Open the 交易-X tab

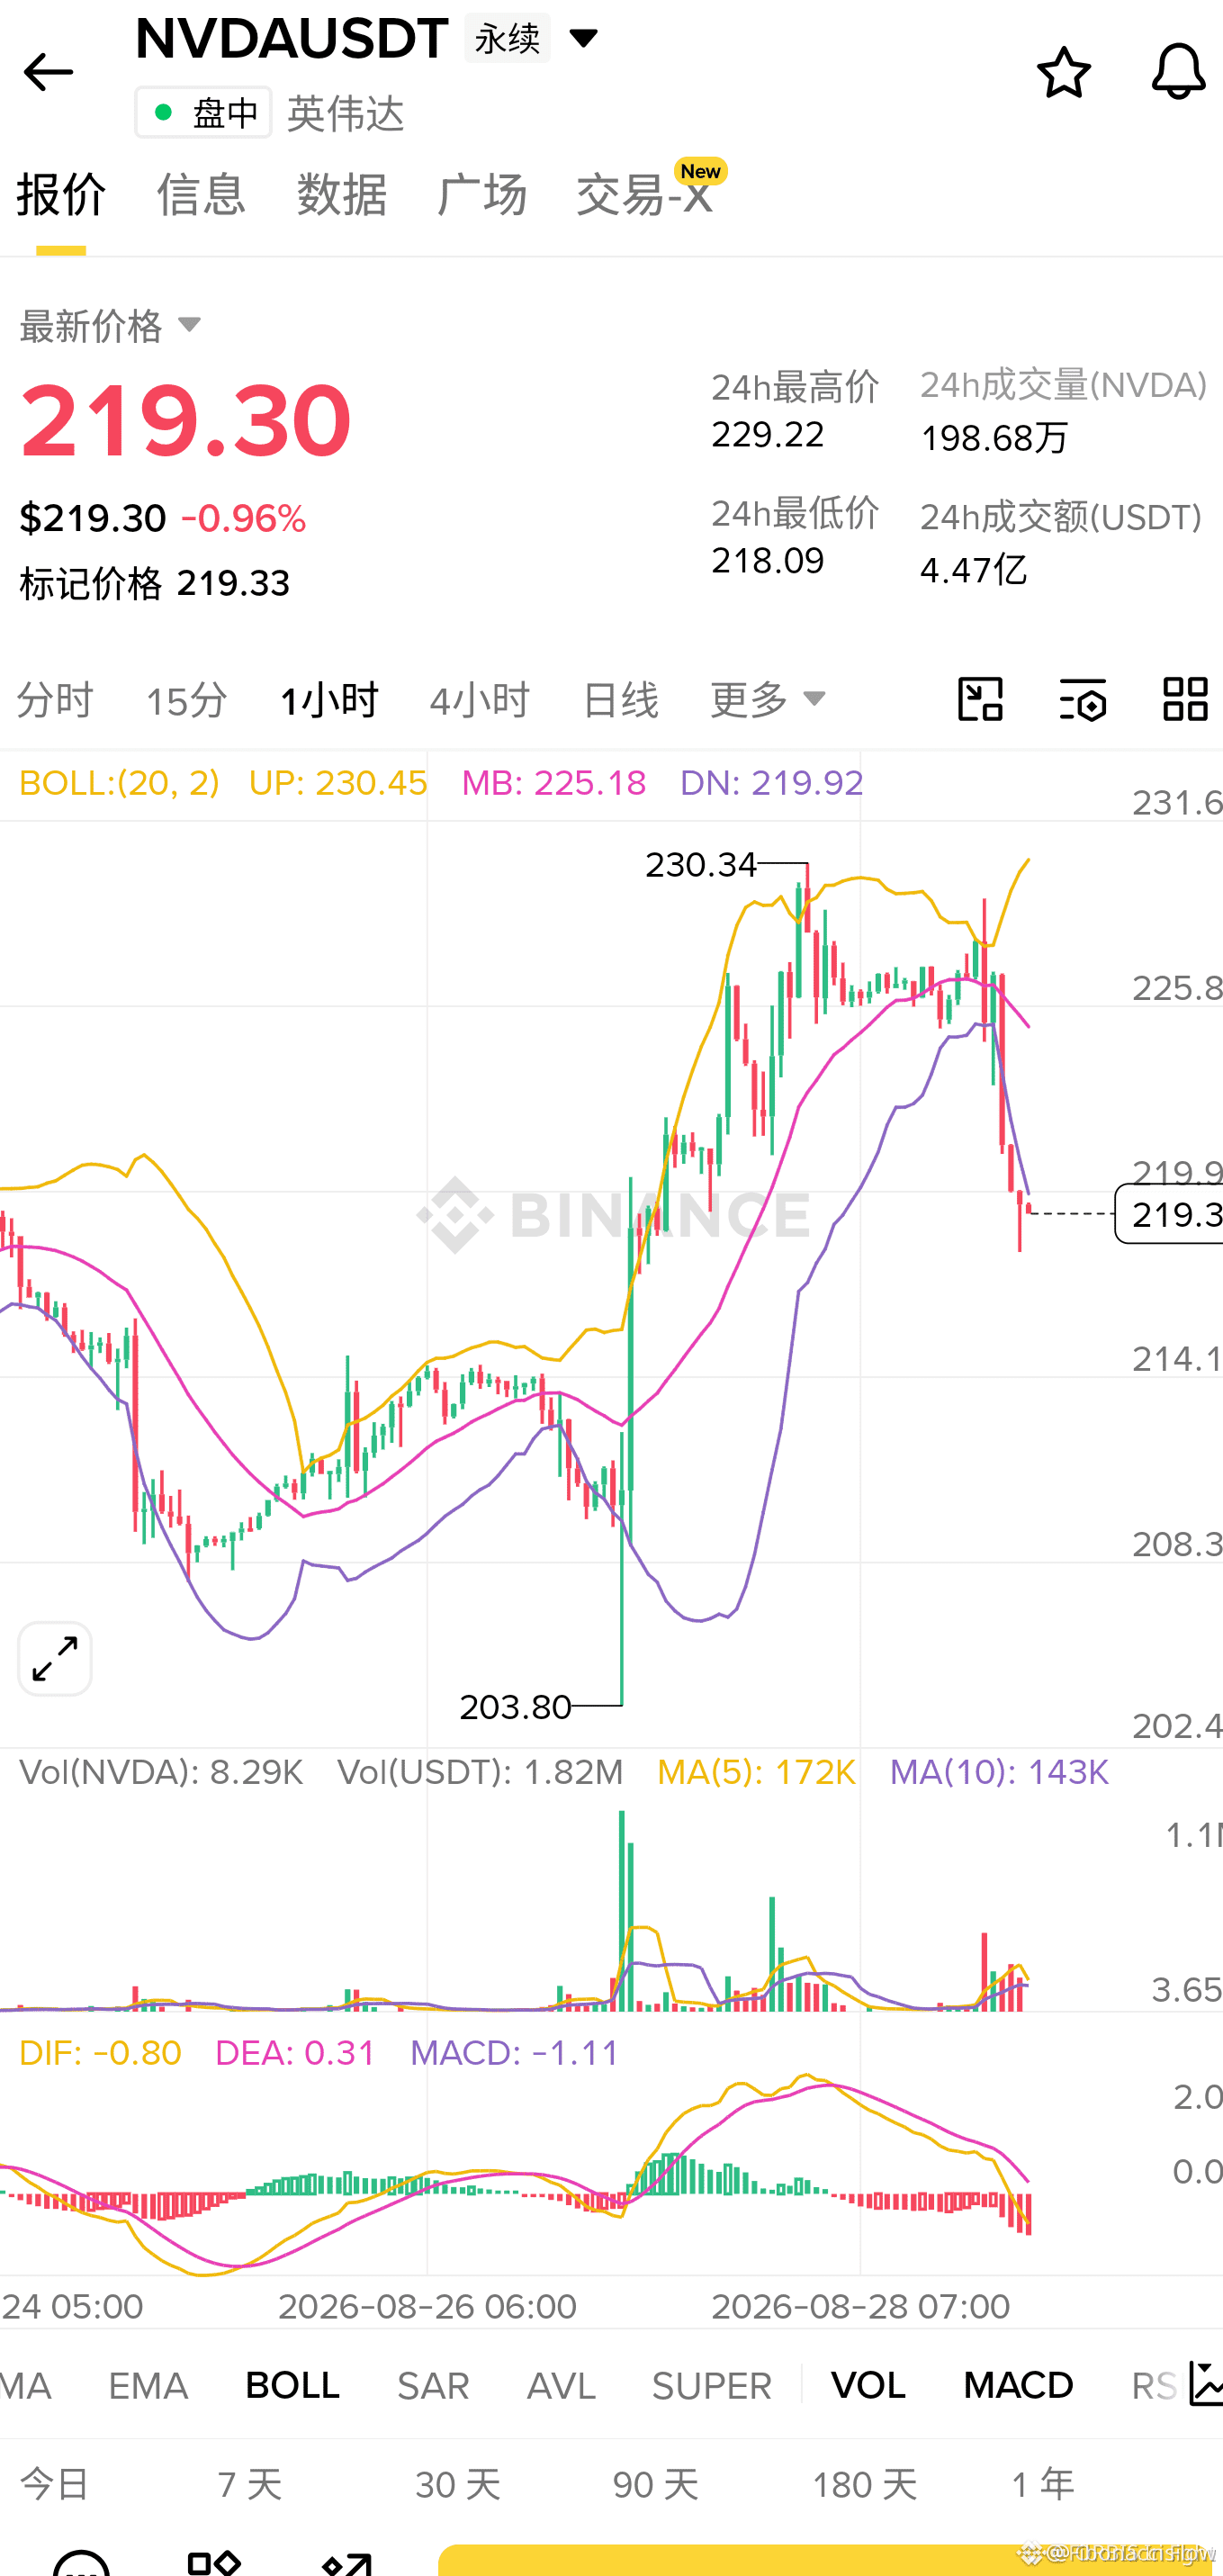[645, 194]
